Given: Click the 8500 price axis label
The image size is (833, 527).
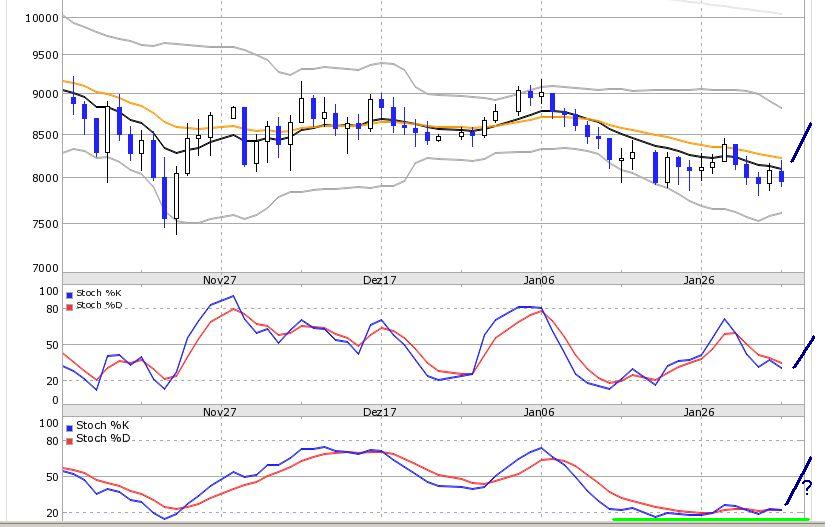Looking at the screenshot, I should point(45,135).
